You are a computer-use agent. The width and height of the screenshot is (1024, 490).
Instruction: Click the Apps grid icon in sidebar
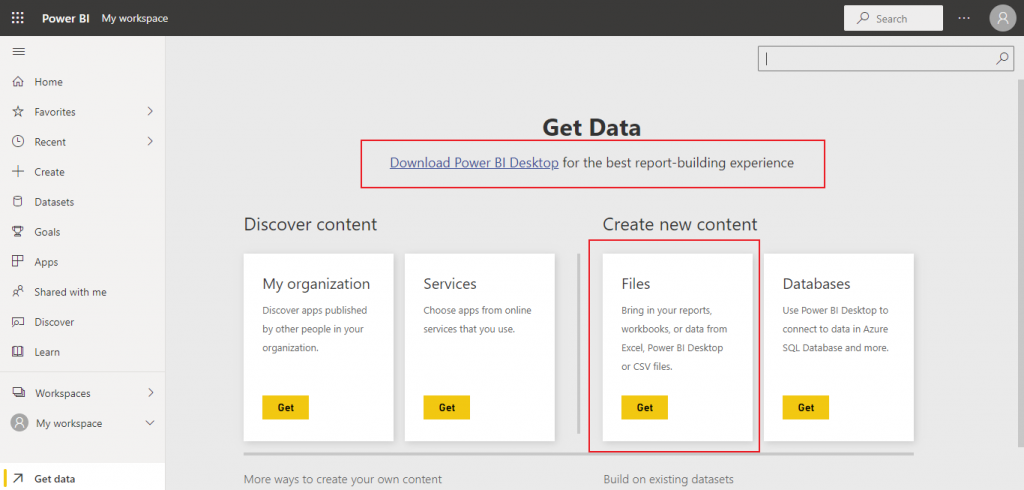click(x=18, y=262)
